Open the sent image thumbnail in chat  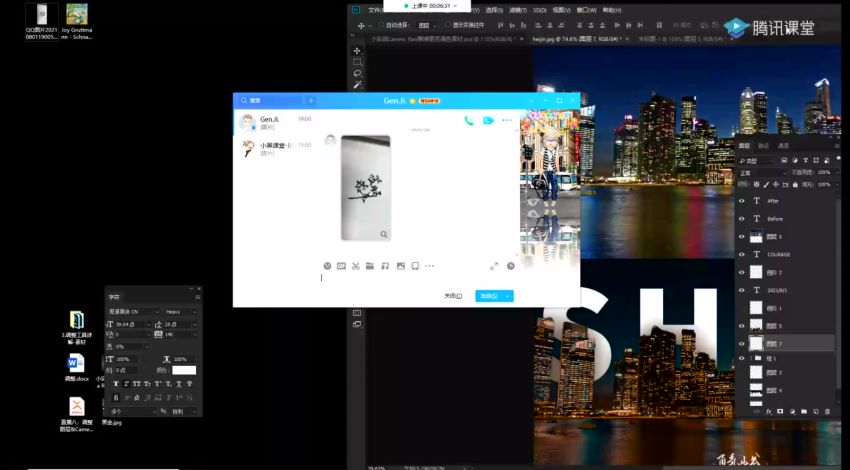tap(365, 188)
